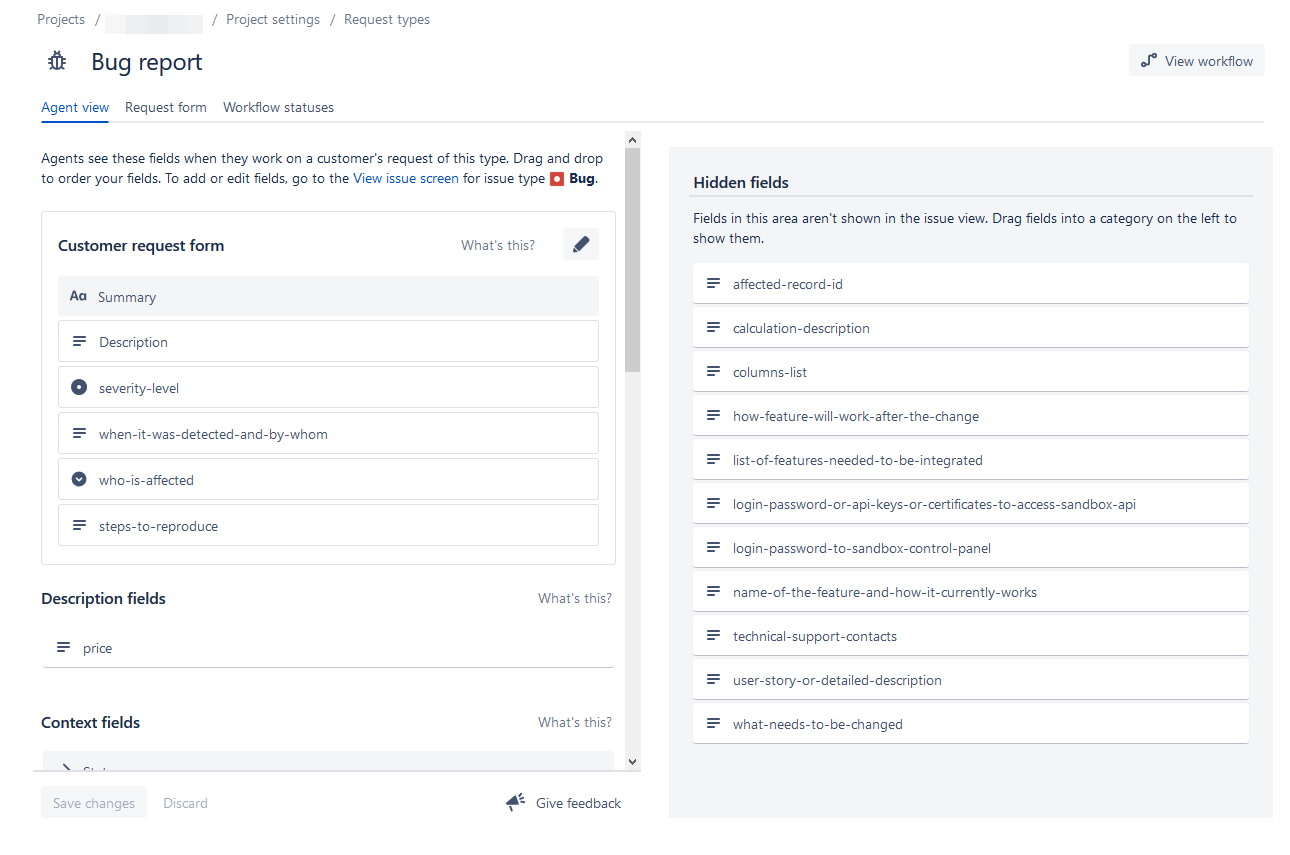
Task: Click the Customer request form heading
Action: (141, 245)
